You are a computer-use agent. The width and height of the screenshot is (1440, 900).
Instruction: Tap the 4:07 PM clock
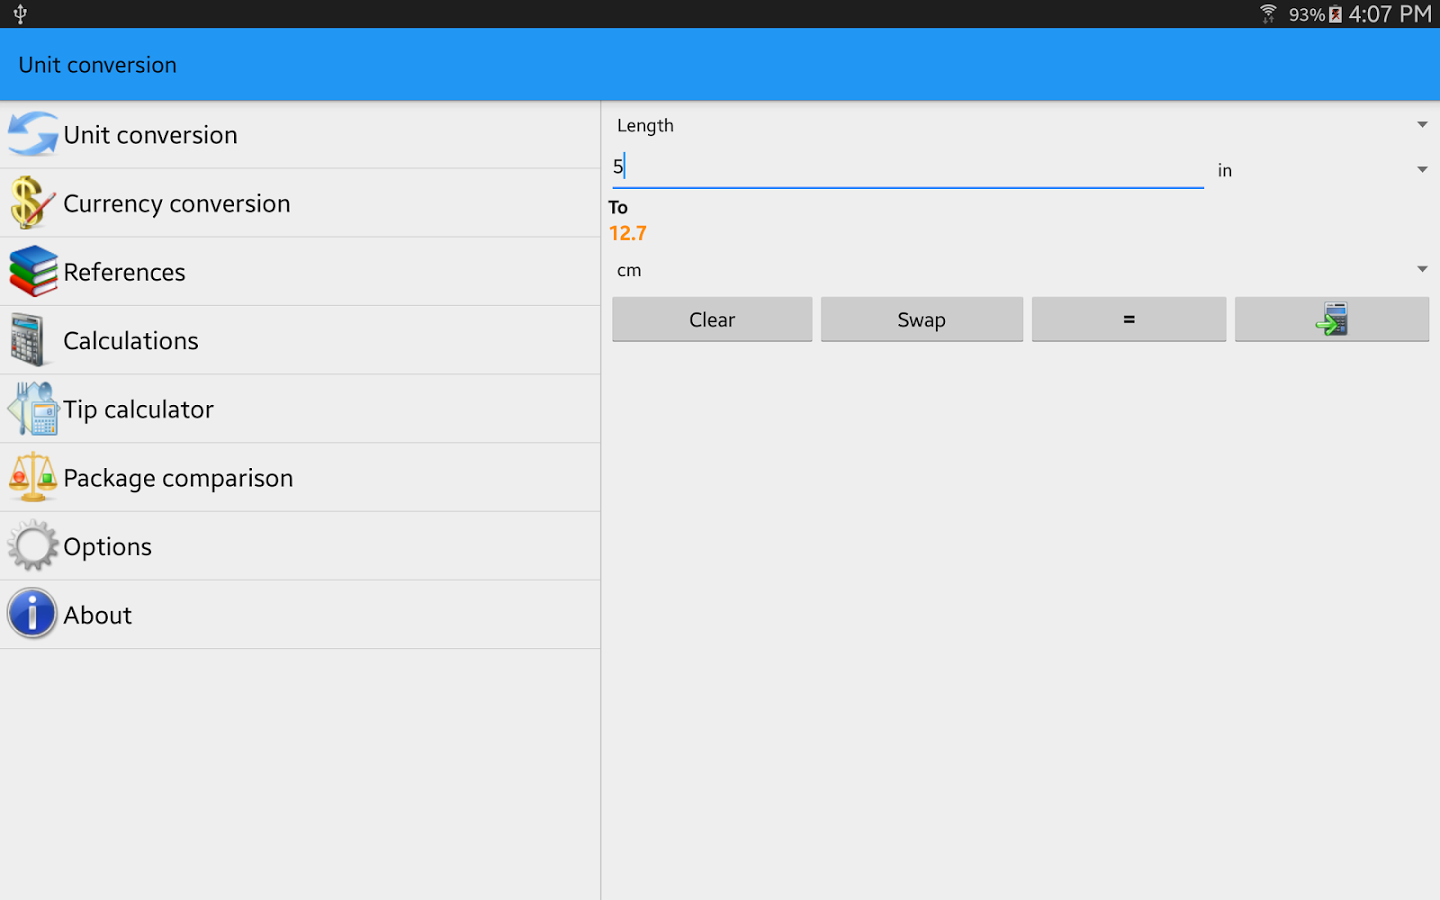click(x=1390, y=14)
